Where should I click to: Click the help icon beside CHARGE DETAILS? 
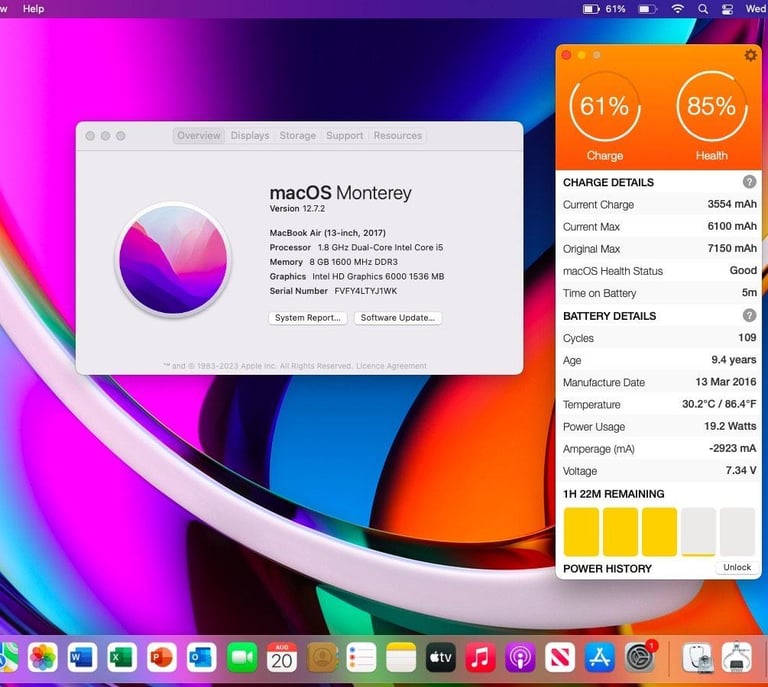pos(749,182)
